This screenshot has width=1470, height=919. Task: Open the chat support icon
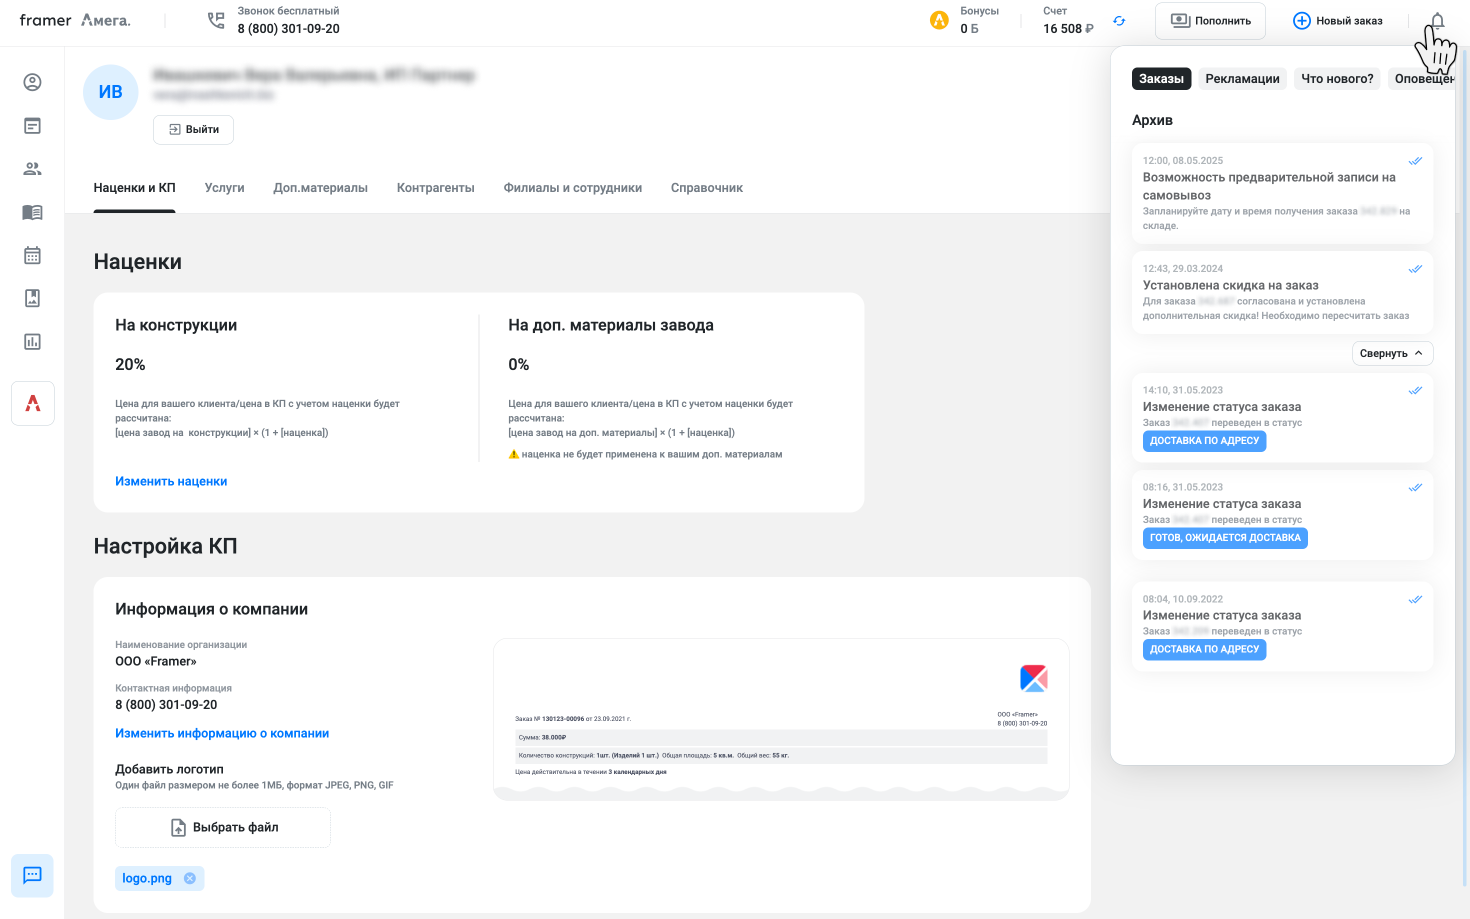(32, 875)
